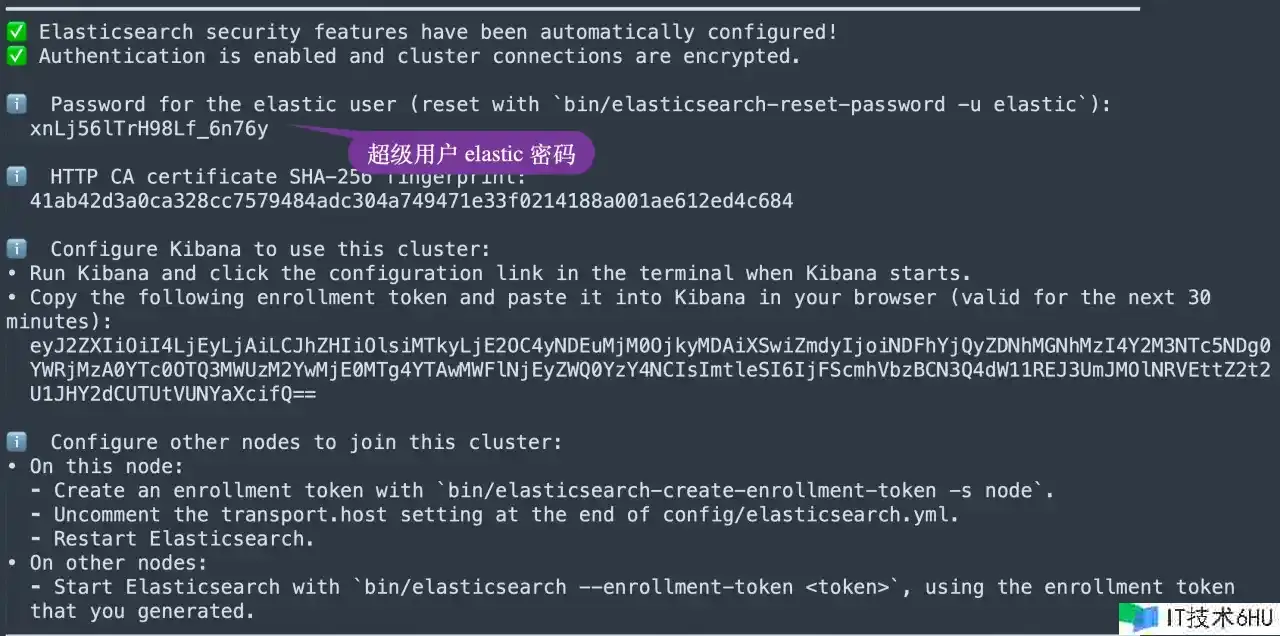Click the green checkmark beside security features line
The width and height of the screenshot is (1280, 636).
[16, 32]
